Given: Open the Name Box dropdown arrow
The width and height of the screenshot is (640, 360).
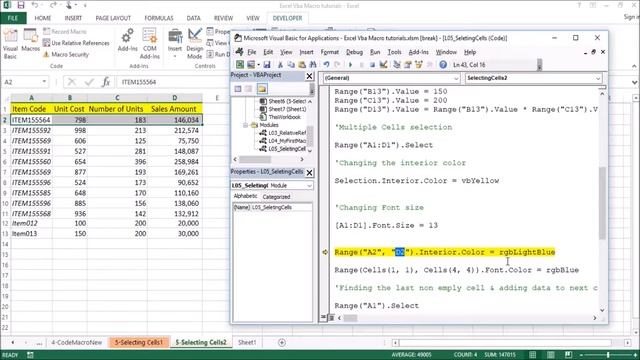Looking at the screenshot, I should (x=44, y=82).
